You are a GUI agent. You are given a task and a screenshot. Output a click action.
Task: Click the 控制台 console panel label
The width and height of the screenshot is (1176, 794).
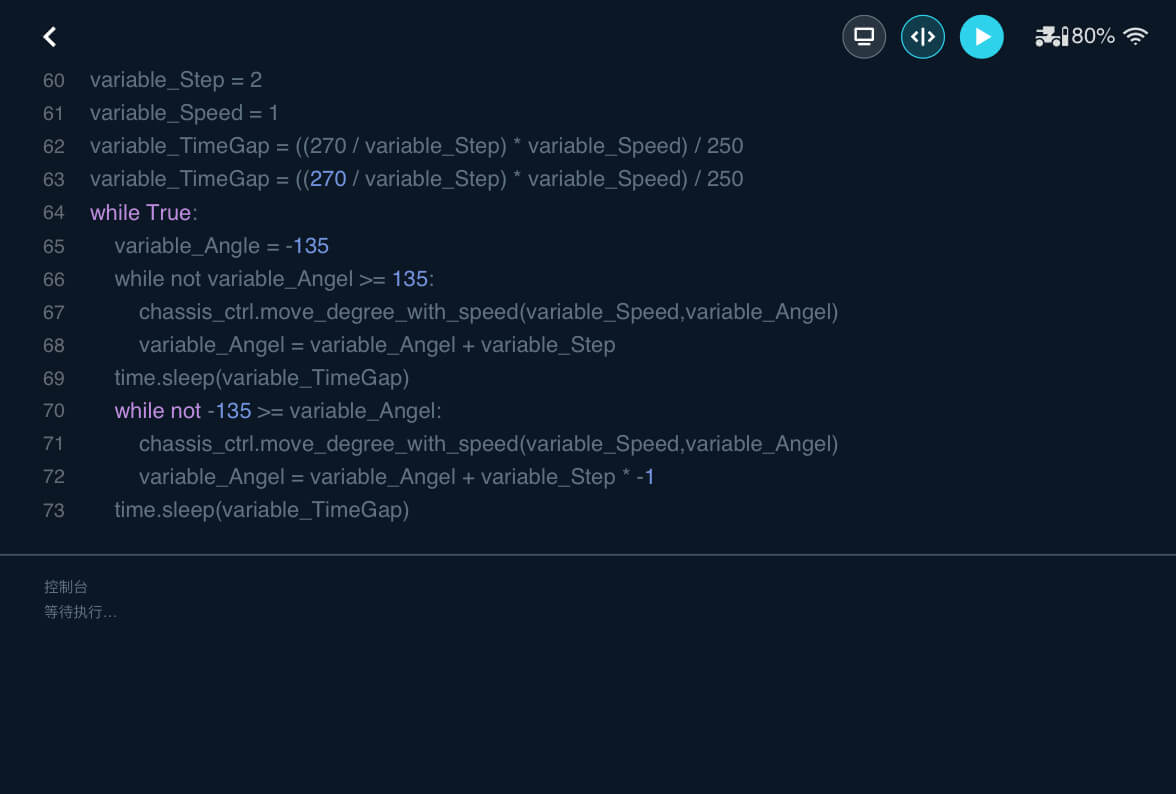(x=66, y=587)
